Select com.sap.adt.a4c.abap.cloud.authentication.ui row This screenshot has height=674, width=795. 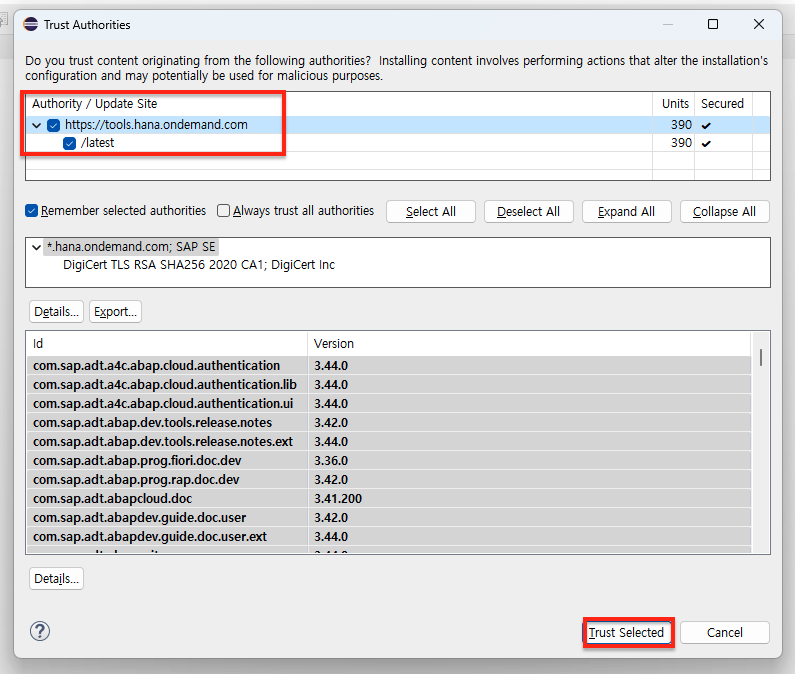pos(389,404)
